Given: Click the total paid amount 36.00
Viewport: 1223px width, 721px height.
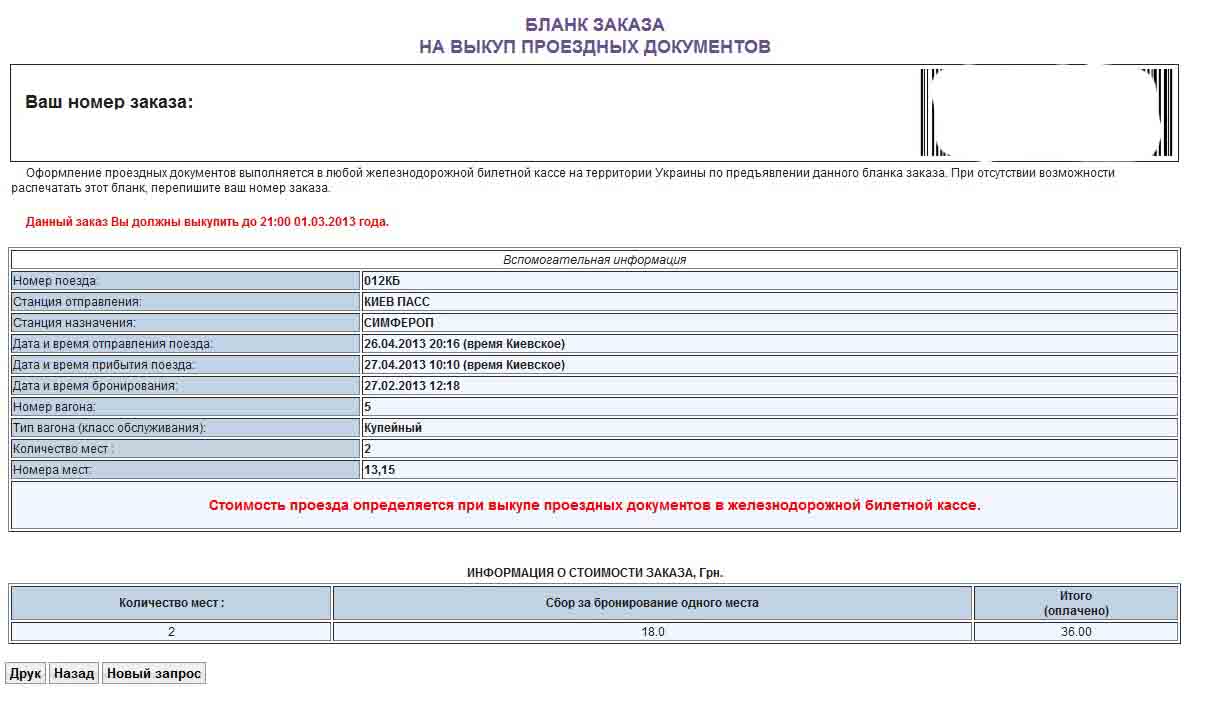Looking at the screenshot, I should click(x=1076, y=632).
